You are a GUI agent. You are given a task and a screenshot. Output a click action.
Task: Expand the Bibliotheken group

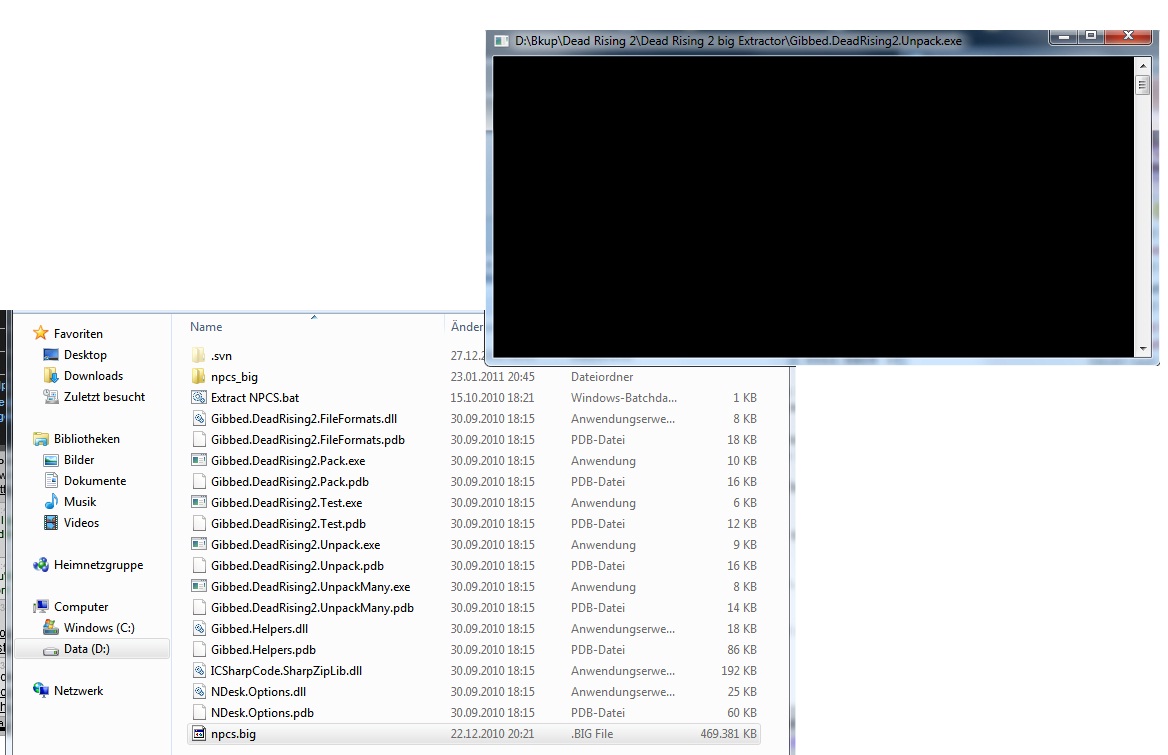[86, 439]
